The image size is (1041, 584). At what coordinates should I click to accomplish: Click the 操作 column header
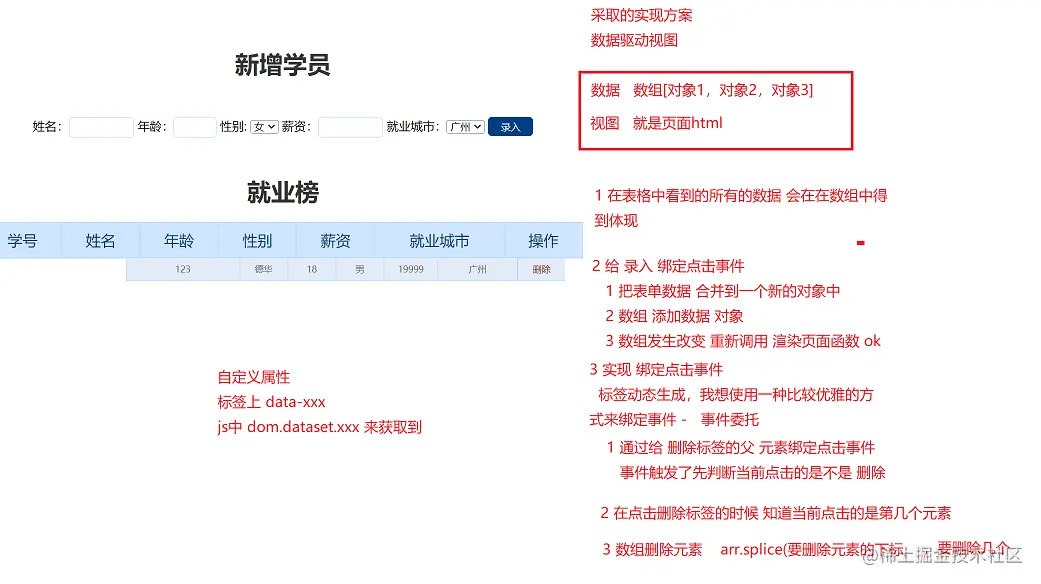(543, 241)
